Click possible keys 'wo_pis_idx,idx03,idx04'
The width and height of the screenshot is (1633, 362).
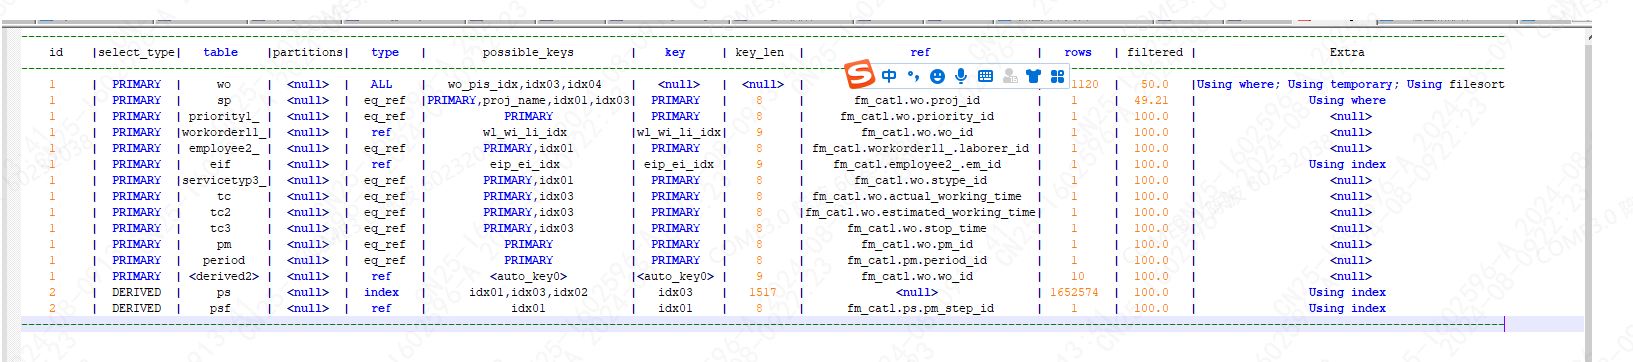click(525, 84)
